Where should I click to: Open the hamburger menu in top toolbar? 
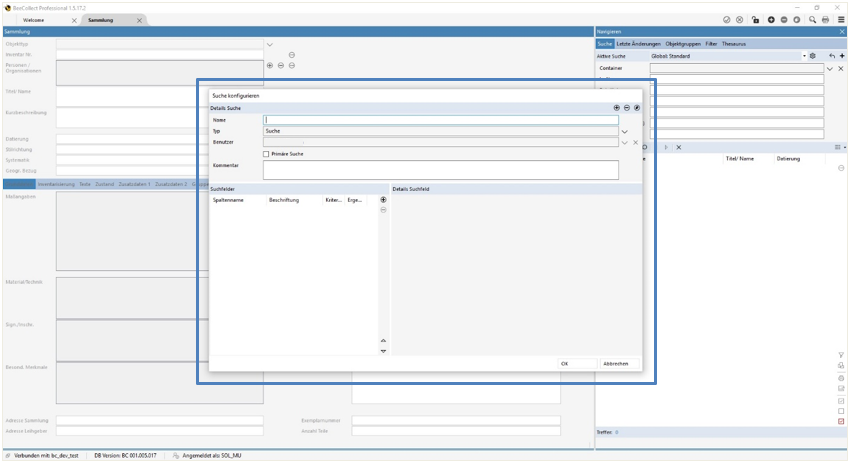[840, 20]
